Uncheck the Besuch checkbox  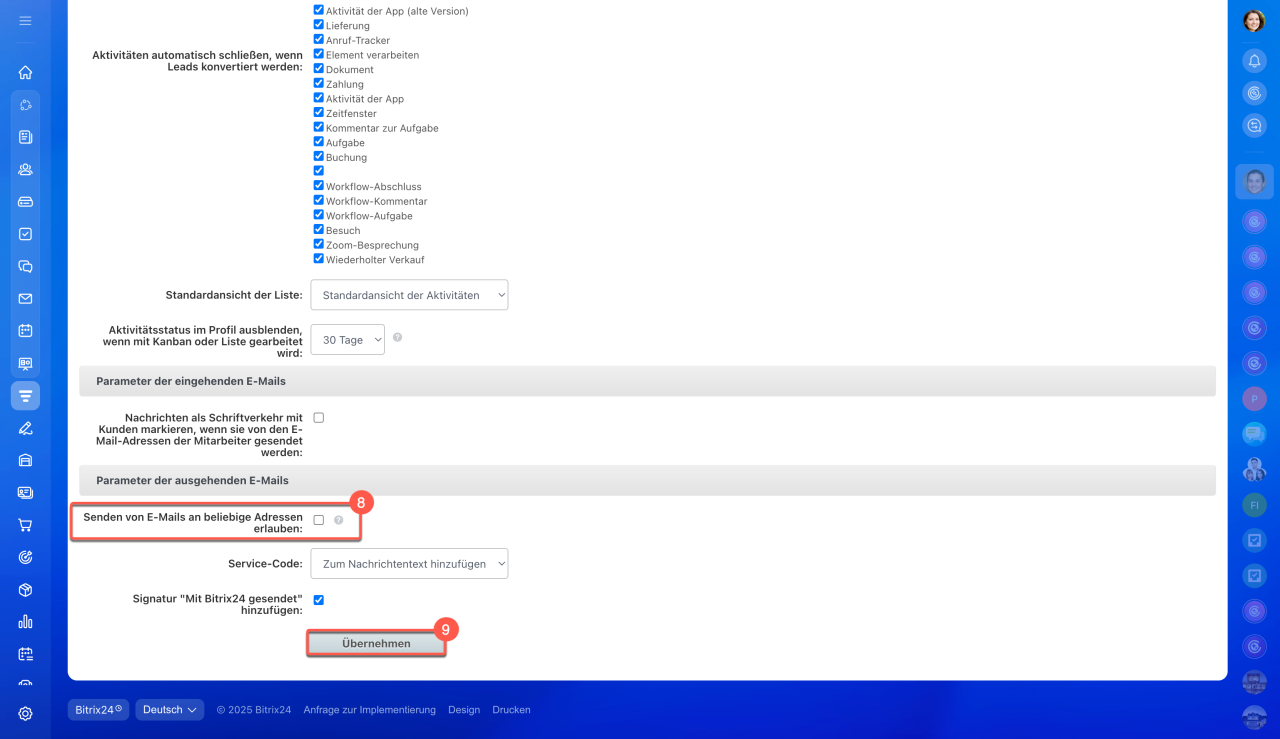pyautogui.click(x=318, y=230)
